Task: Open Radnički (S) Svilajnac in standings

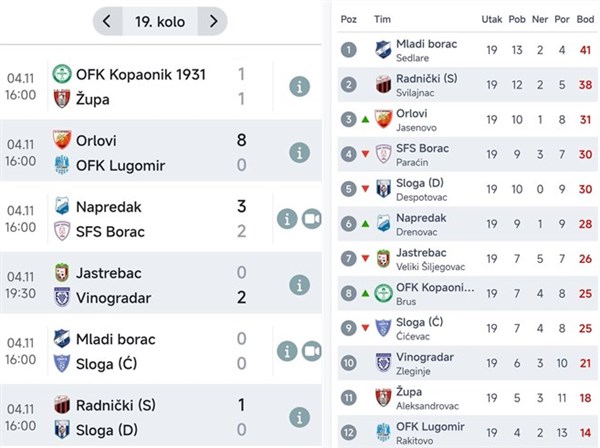Action: 427,84
